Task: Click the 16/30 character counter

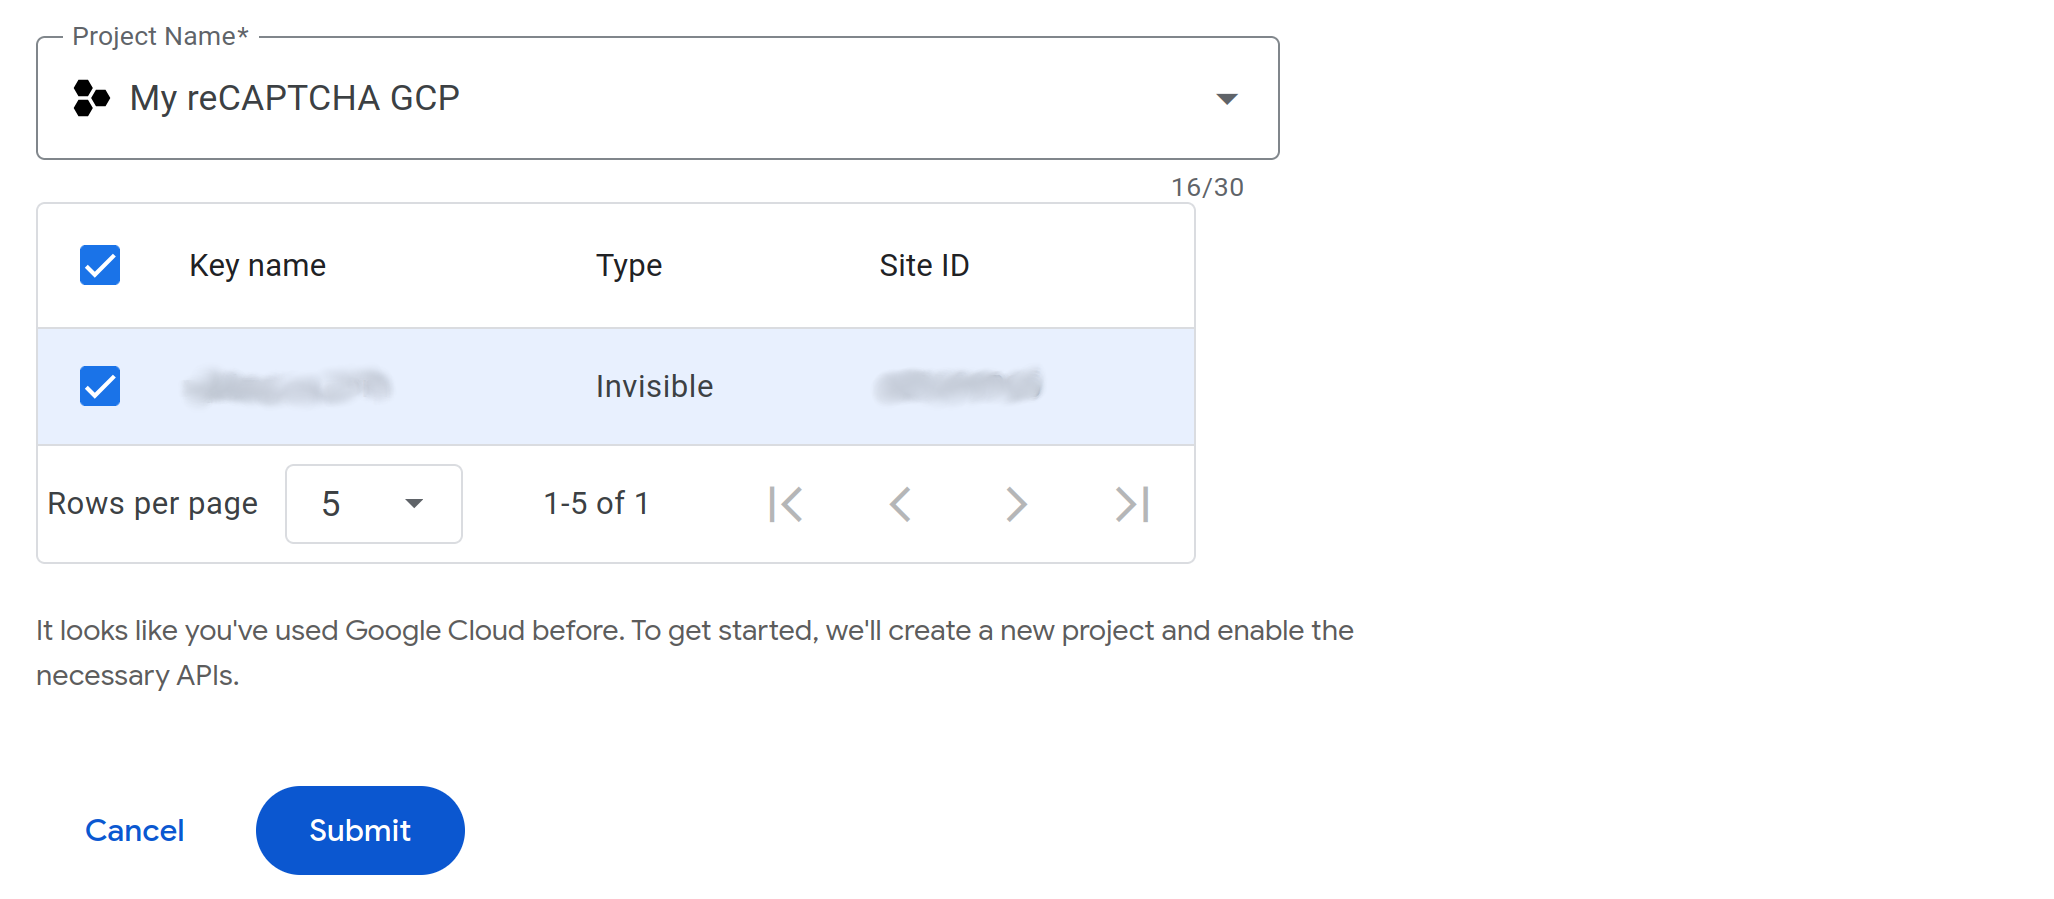Action: tap(1207, 187)
